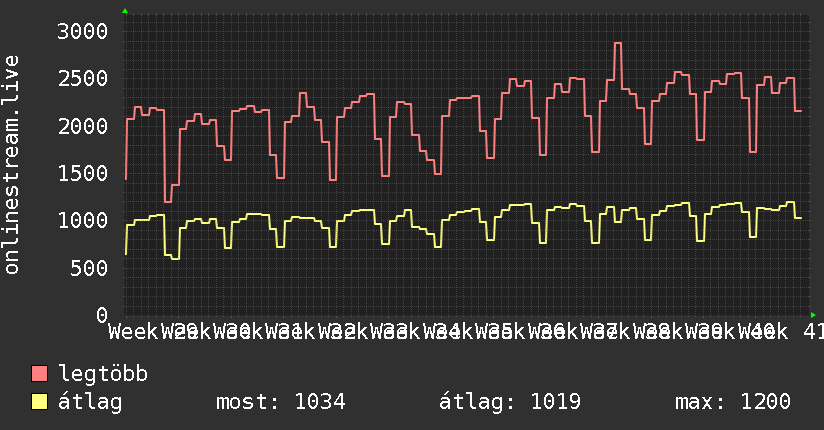Click the 1500 y-axis label
This screenshot has width=824, height=430.
click(83, 173)
